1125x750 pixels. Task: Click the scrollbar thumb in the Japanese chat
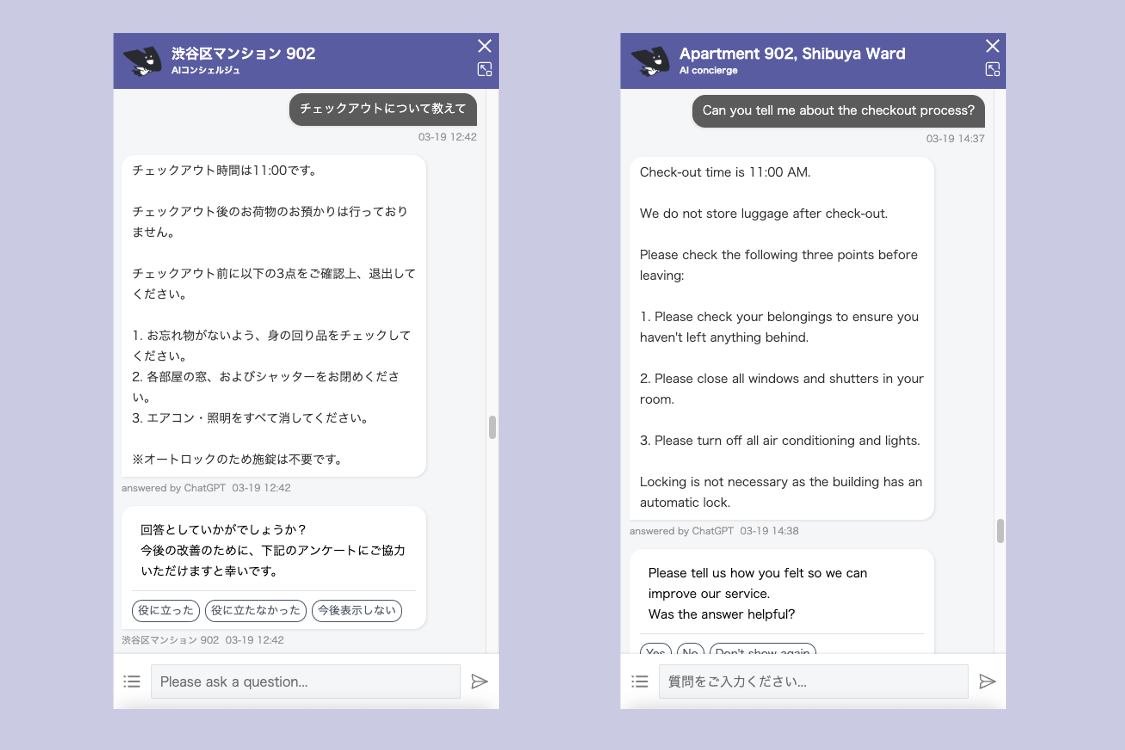[x=492, y=427]
